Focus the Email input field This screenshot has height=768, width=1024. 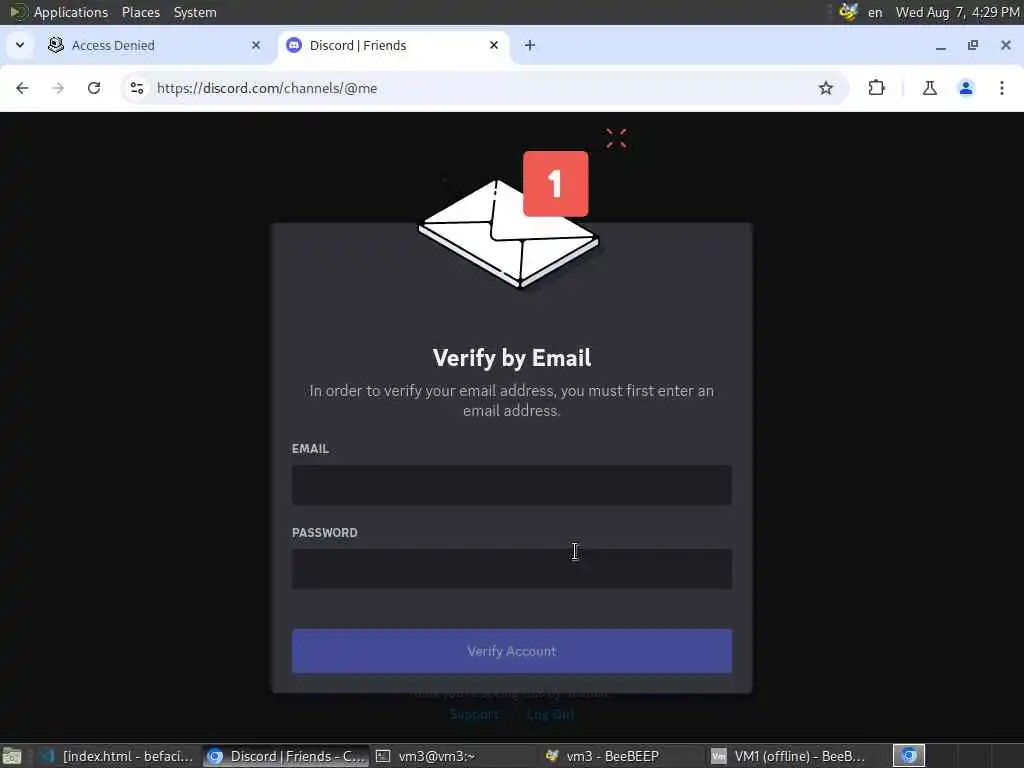point(512,485)
